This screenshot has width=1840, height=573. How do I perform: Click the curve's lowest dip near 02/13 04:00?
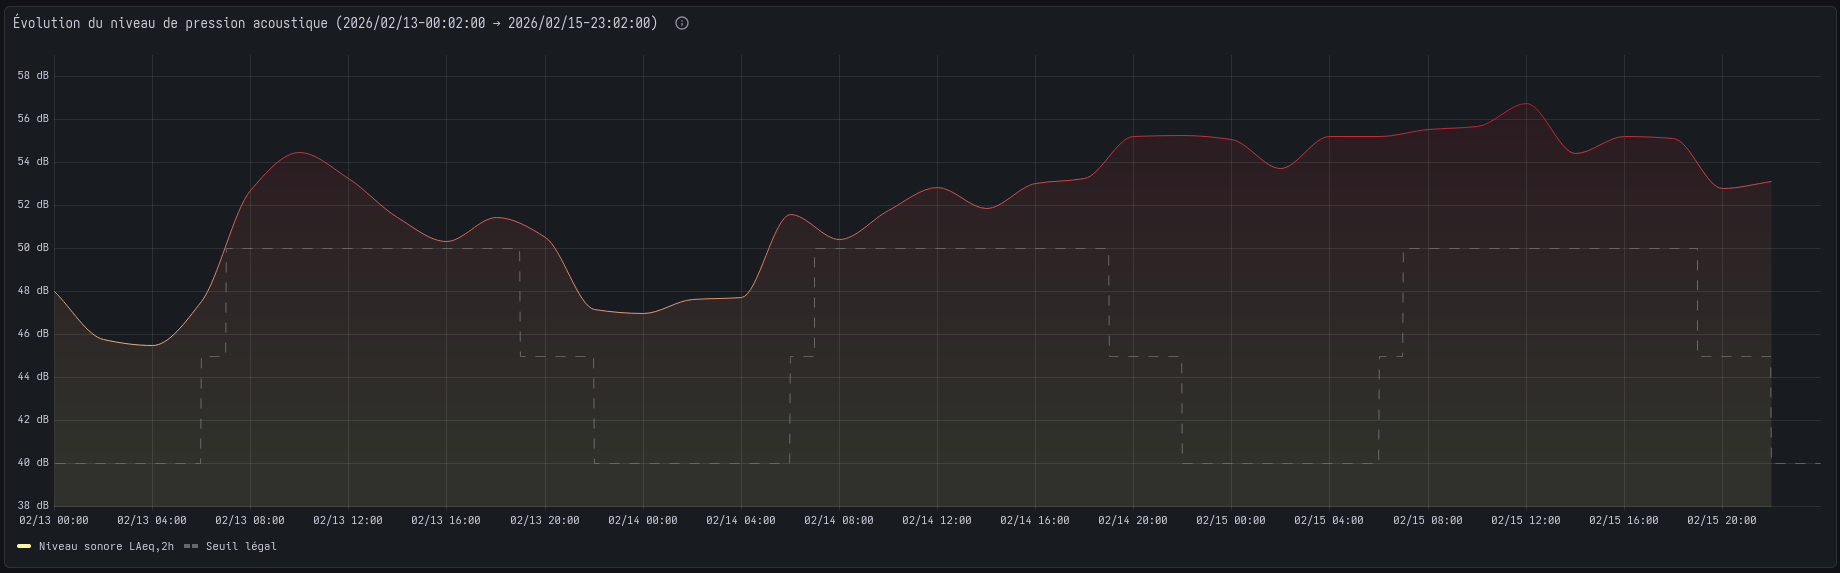click(x=152, y=345)
